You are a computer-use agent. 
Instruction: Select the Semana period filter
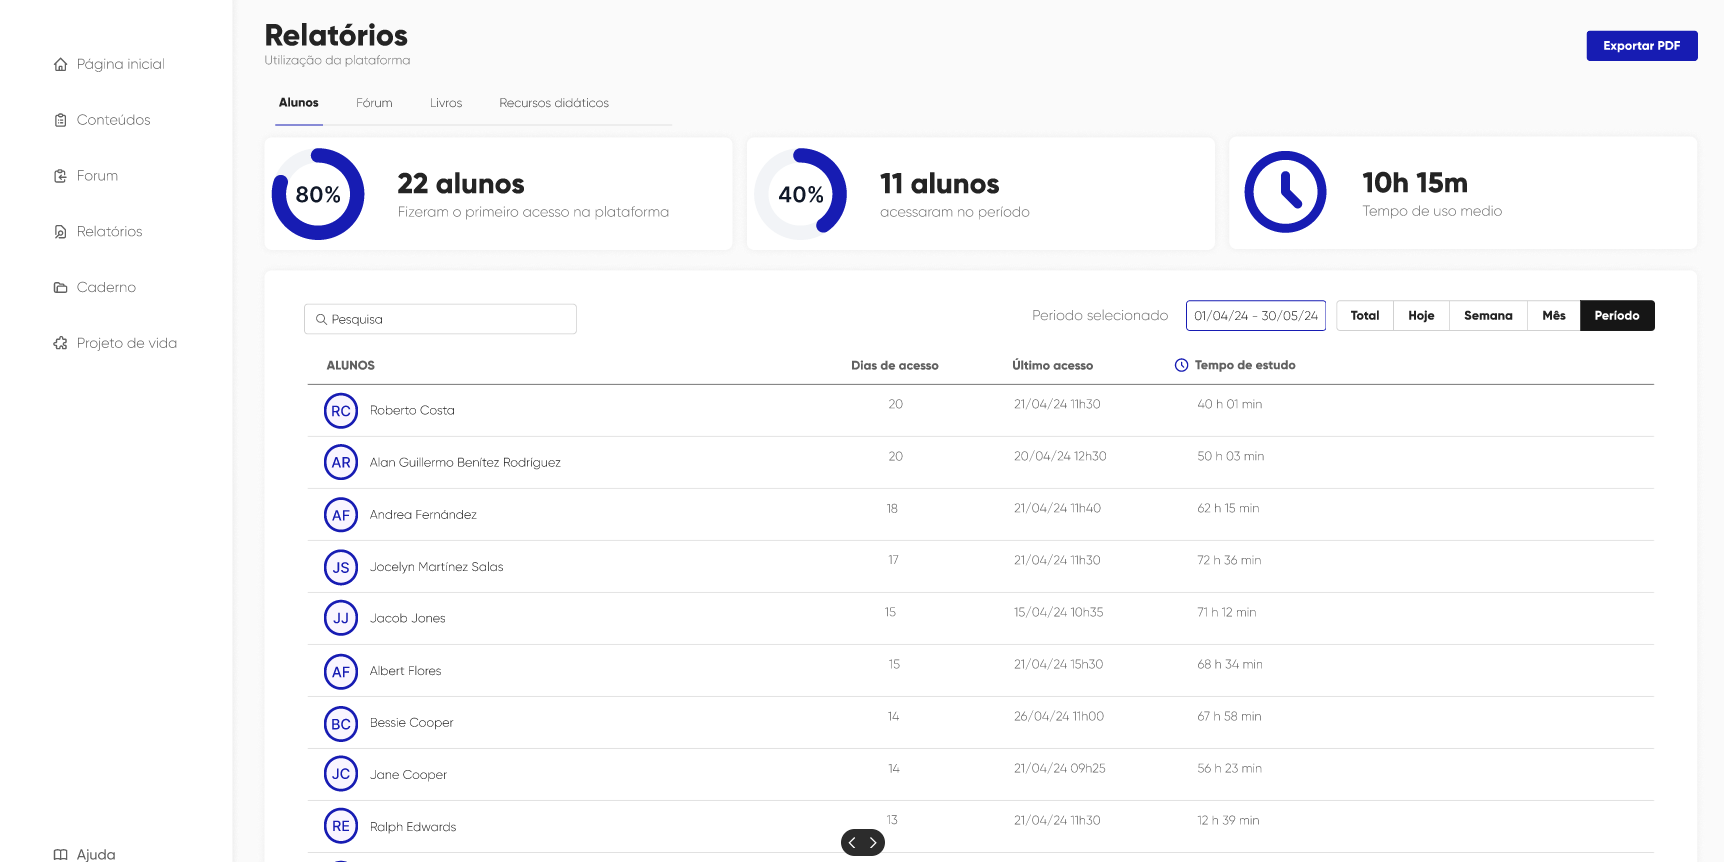click(x=1488, y=316)
